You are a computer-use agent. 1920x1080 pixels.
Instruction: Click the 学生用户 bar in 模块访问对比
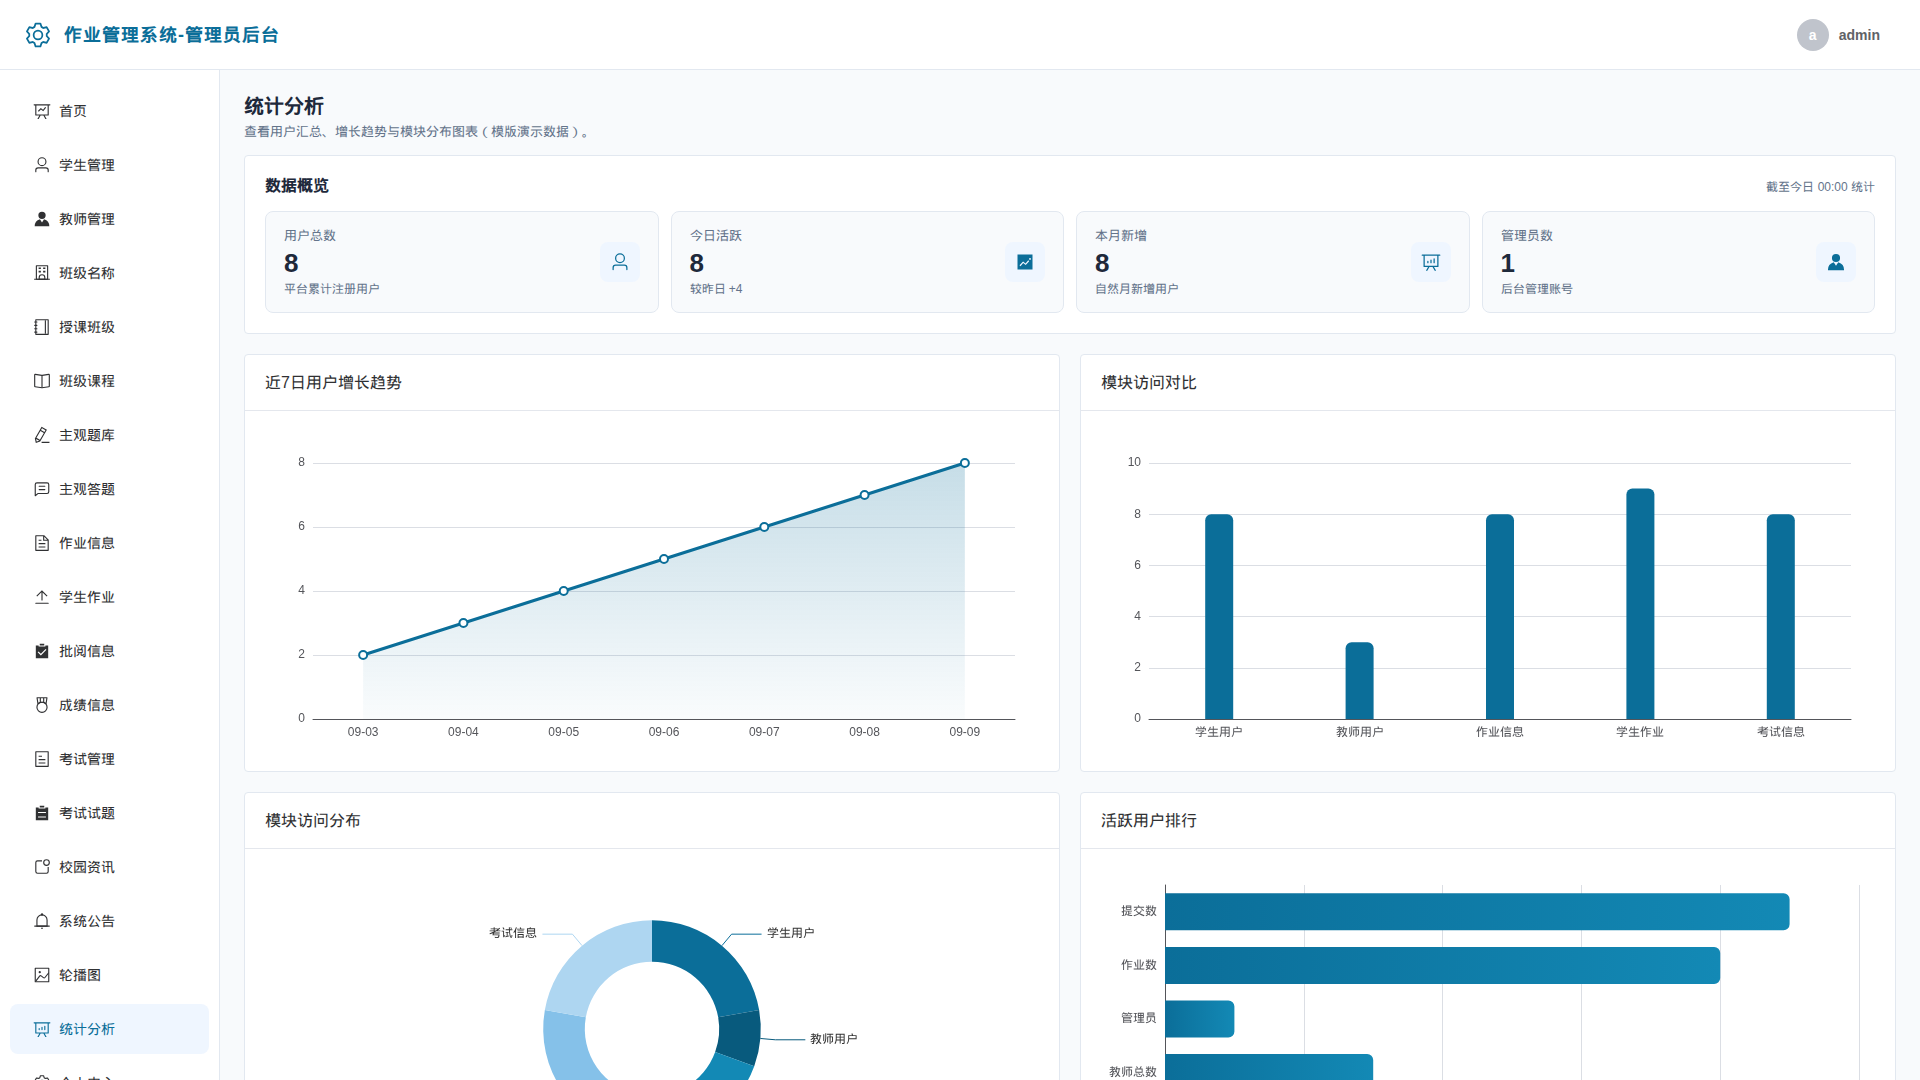(x=1219, y=617)
